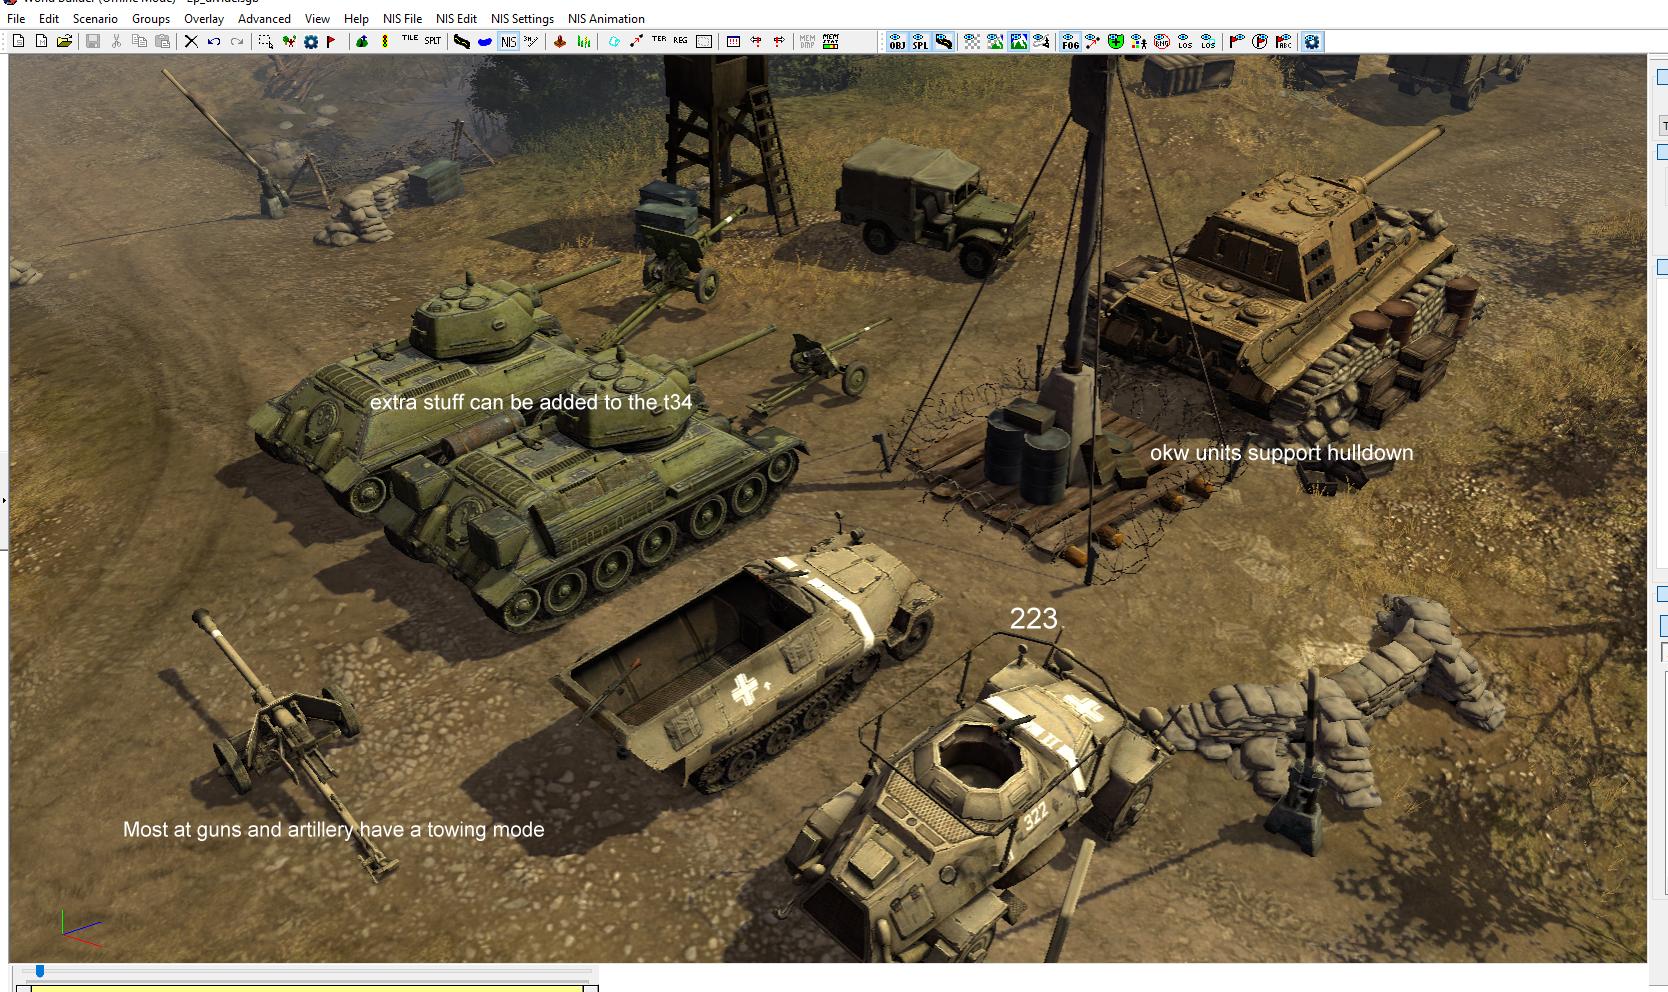
Task: Select the TER territory tool
Action: click(x=659, y=41)
